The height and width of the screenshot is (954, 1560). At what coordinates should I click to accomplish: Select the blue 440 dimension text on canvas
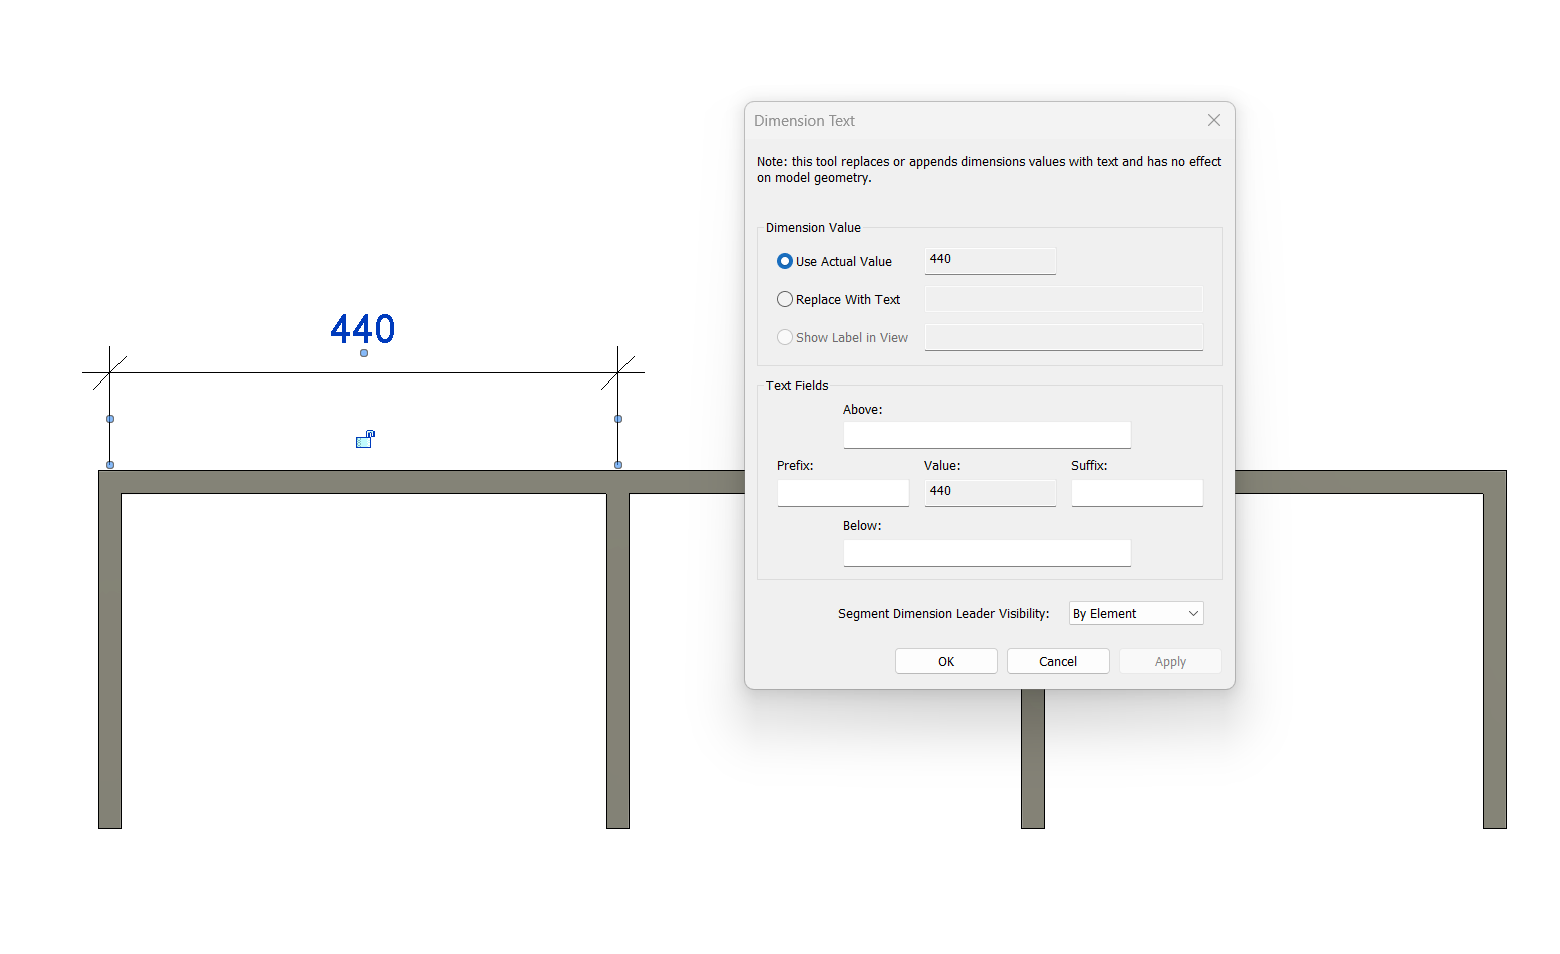[363, 328]
